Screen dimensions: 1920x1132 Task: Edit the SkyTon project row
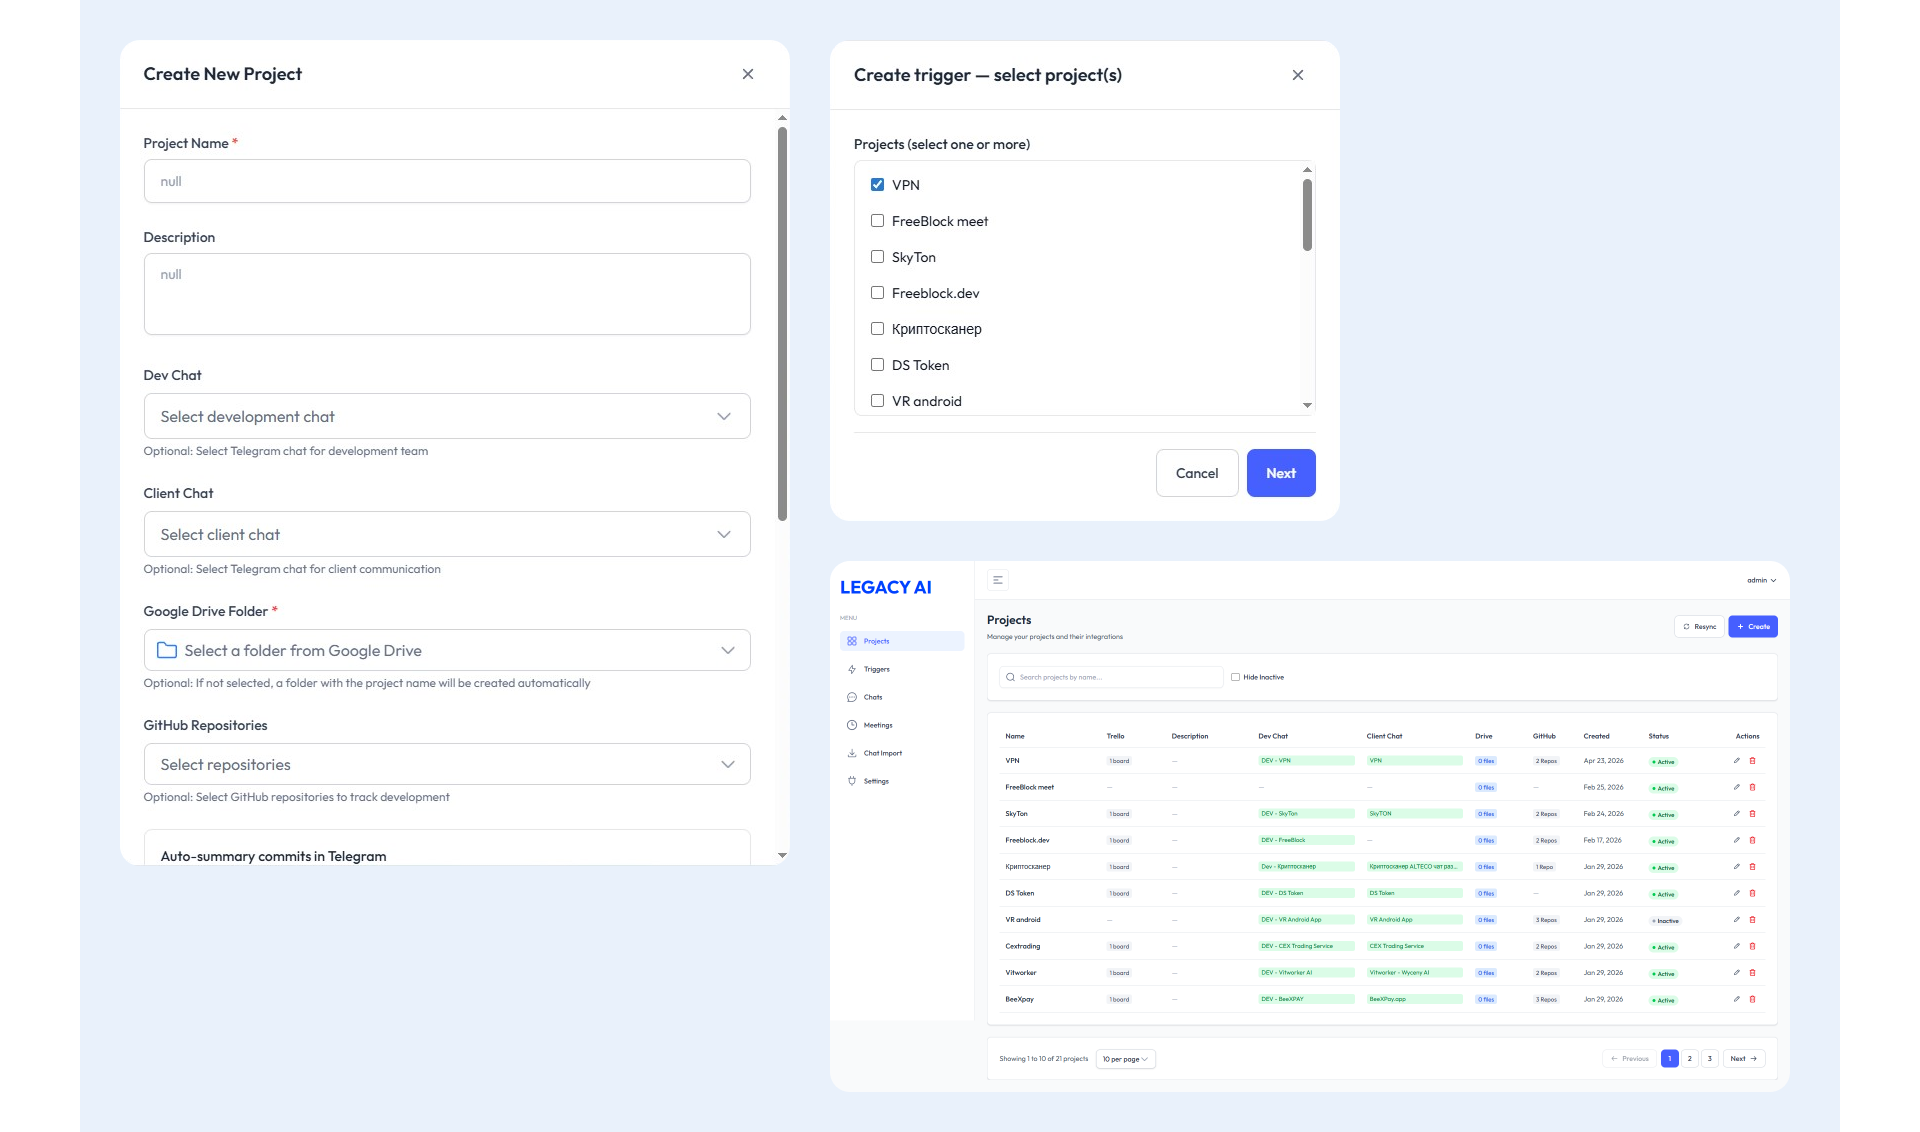pyautogui.click(x=1737, y=814)
